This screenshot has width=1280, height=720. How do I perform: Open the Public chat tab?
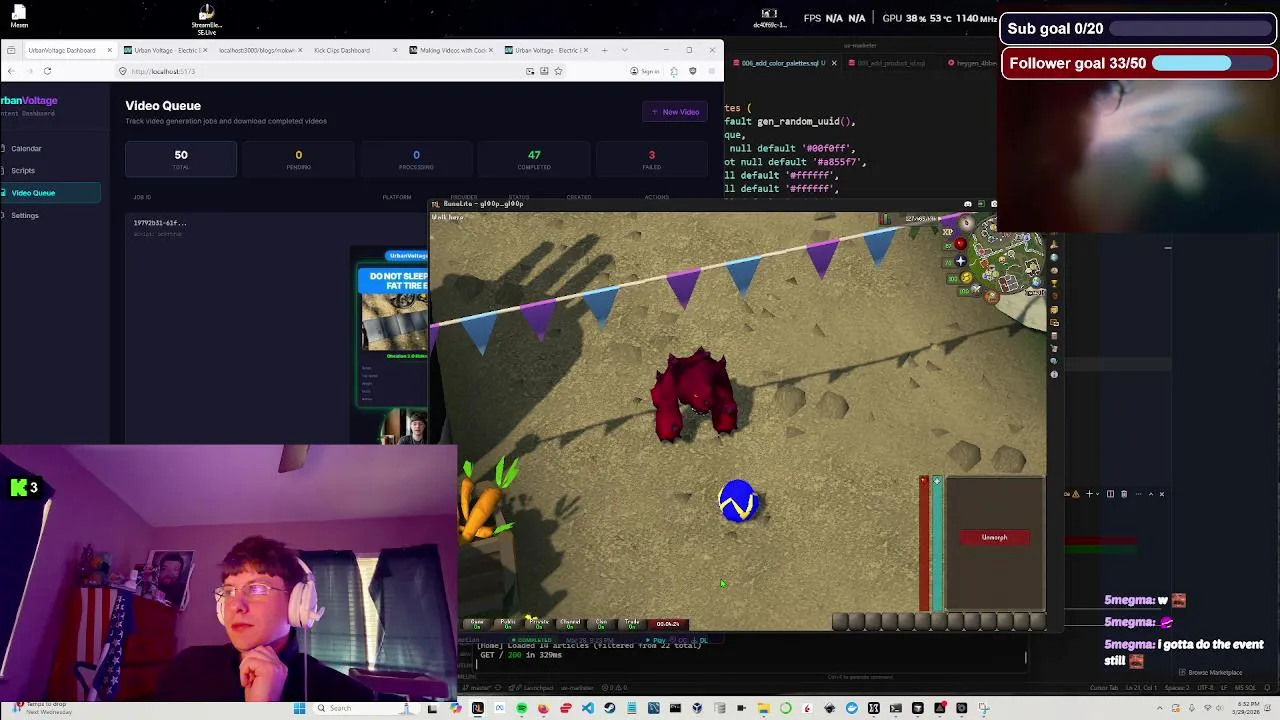pyautogui.click(x=508, y=623)
